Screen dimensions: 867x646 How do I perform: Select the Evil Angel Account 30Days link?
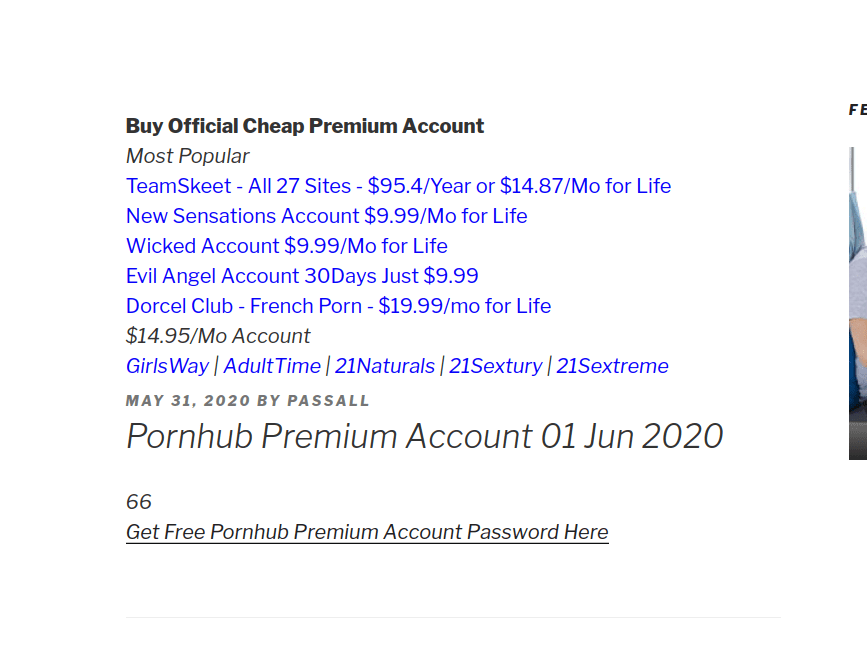302,275
